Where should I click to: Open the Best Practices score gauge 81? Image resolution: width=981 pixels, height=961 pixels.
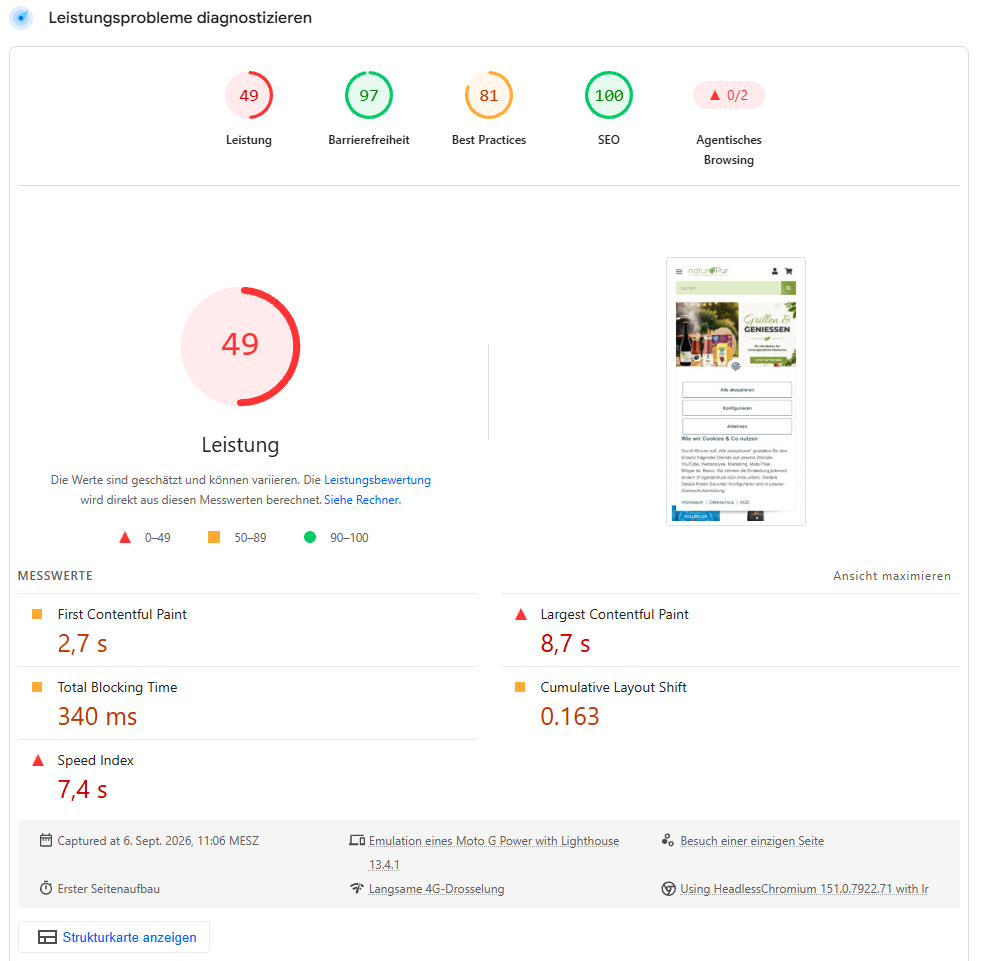click(489, 95)
